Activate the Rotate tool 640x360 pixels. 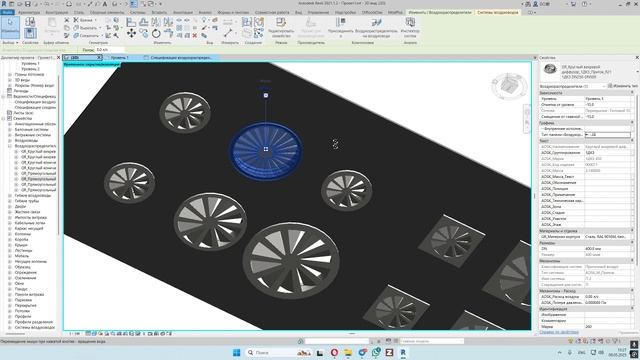click(156, 33)
